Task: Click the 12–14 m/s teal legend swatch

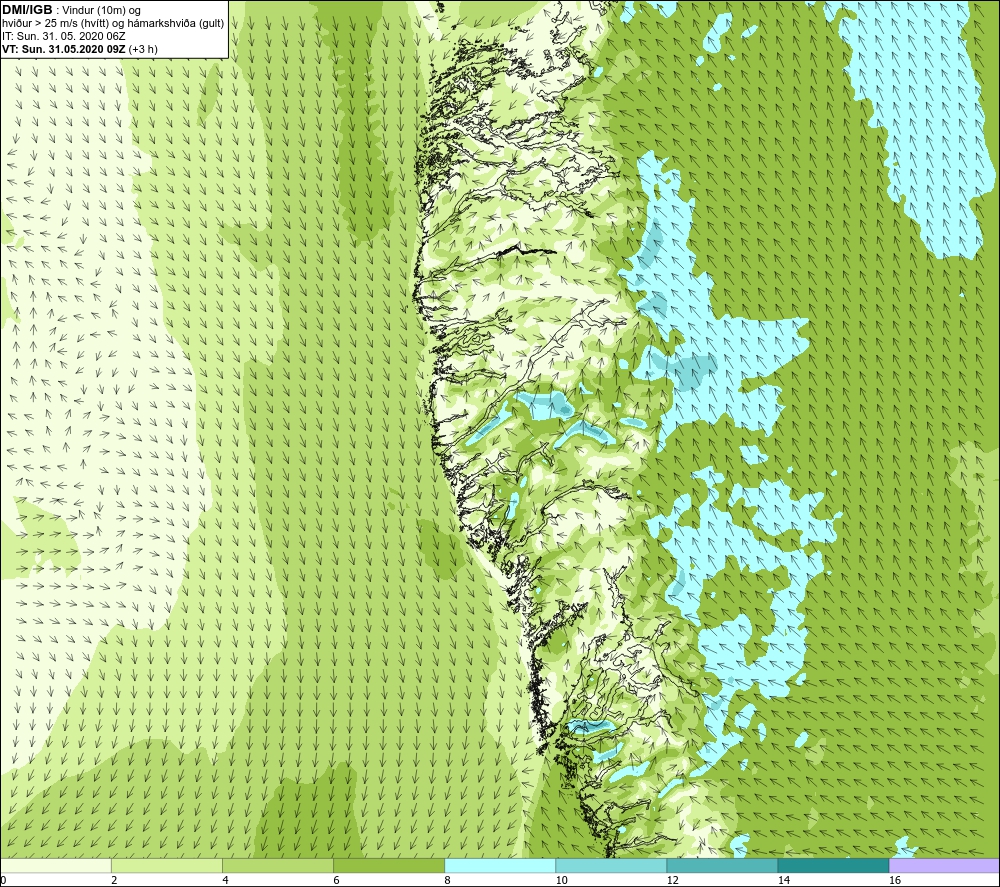Action: 722,865
